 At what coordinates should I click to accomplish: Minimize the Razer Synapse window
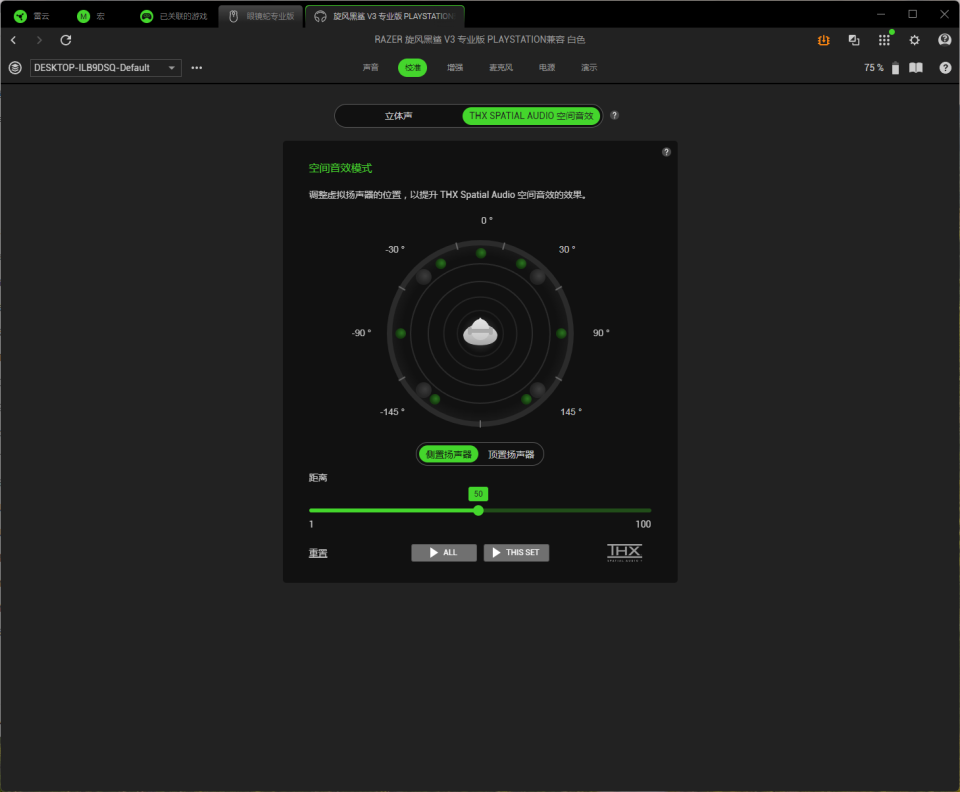point(881,14)
